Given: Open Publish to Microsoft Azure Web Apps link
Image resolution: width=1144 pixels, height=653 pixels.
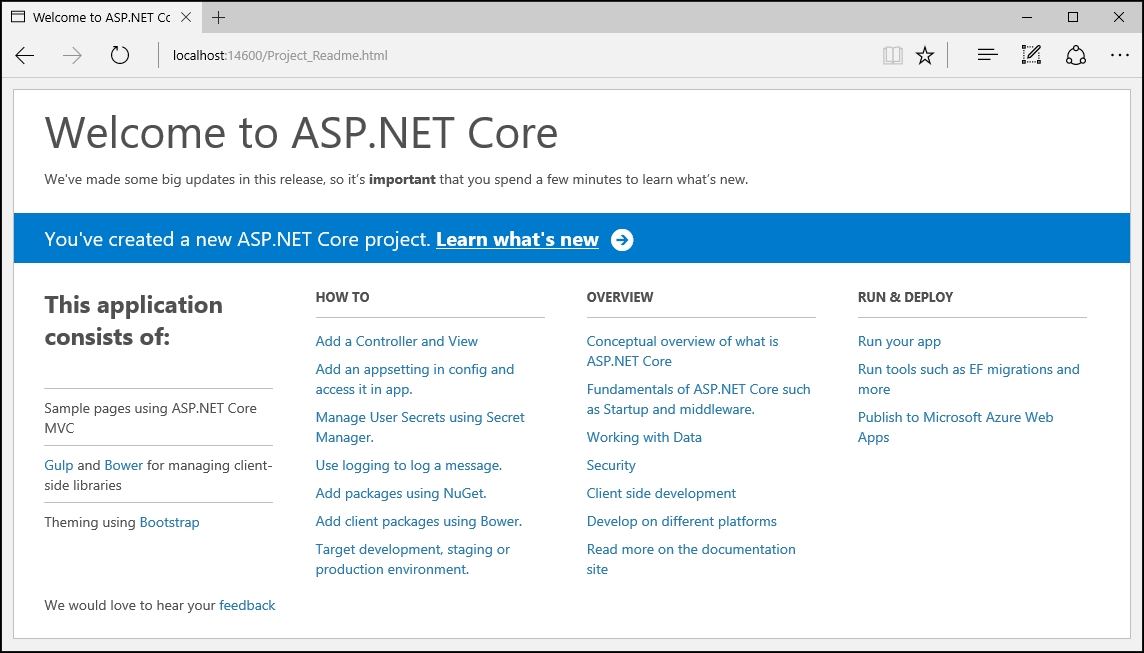Looking at the screenshot, I should click(x=955, y=427).
